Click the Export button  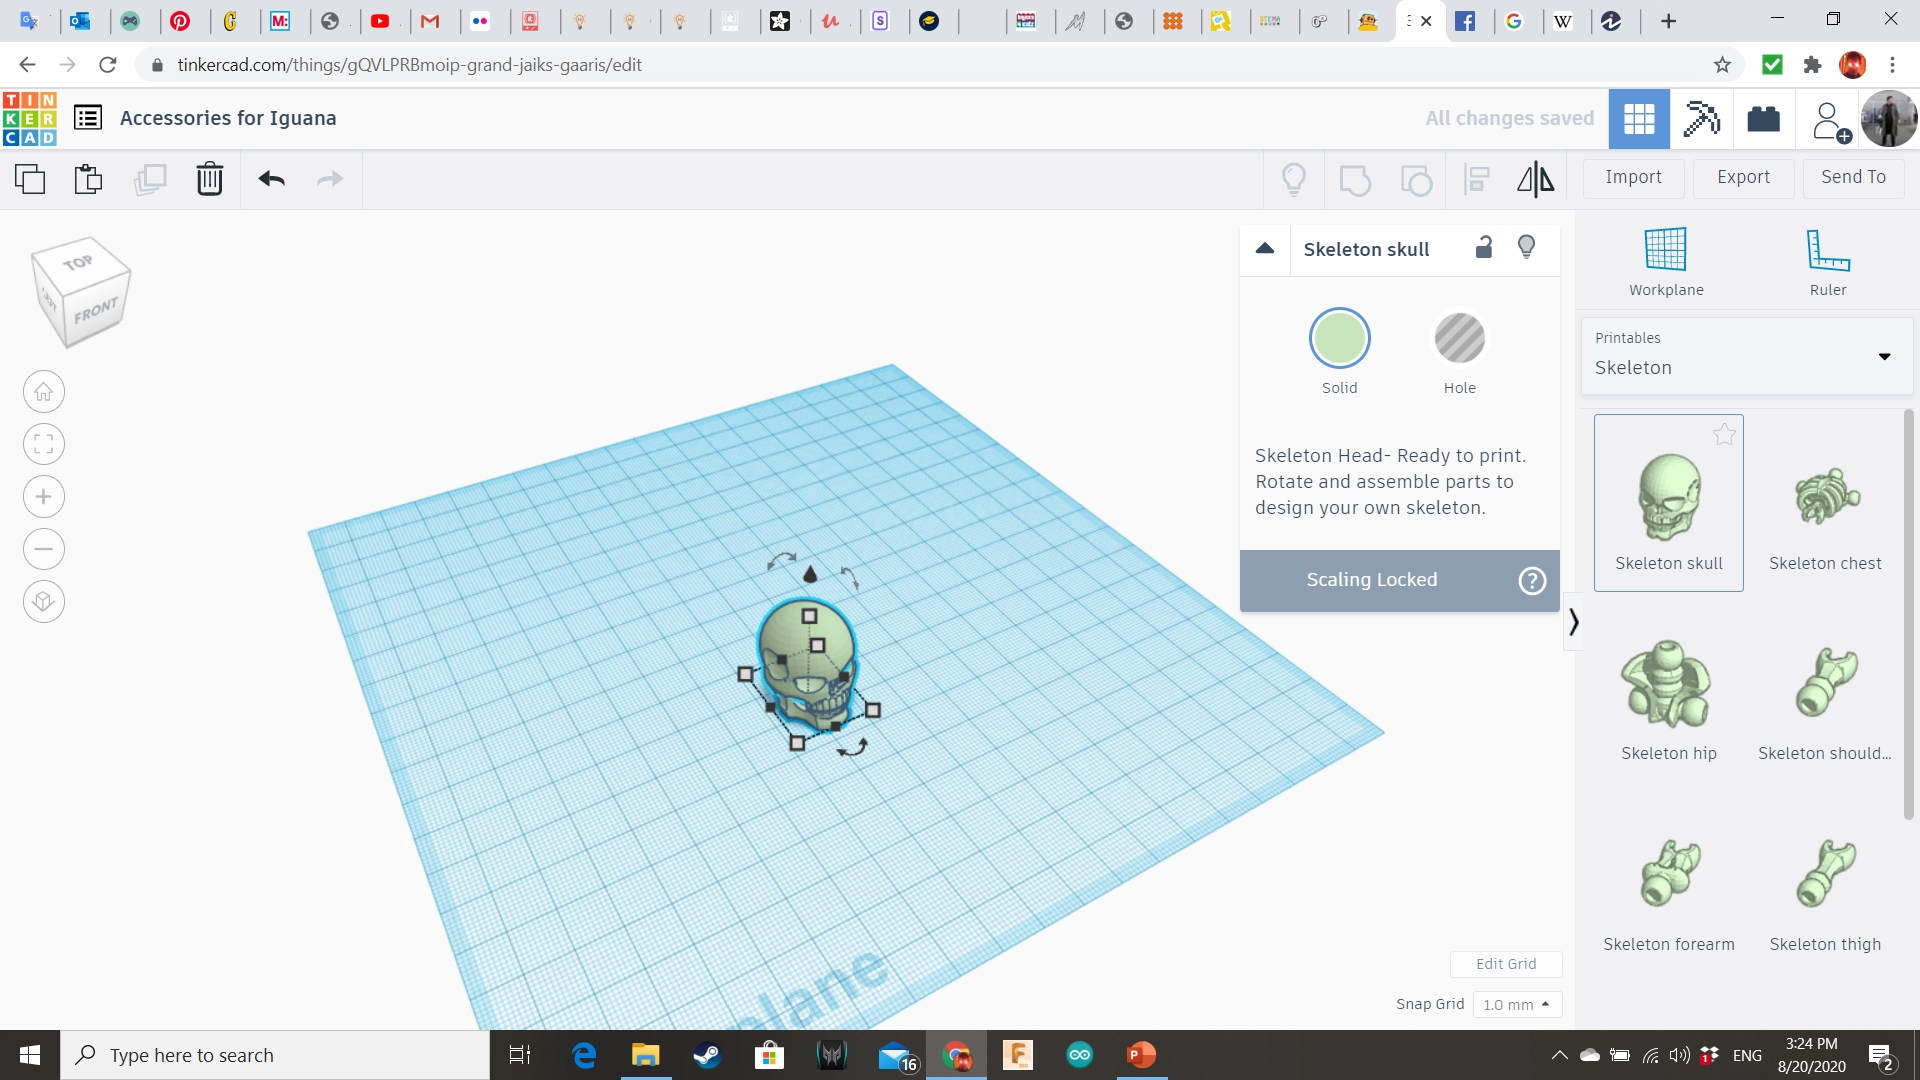click(x=1743, y=177)
